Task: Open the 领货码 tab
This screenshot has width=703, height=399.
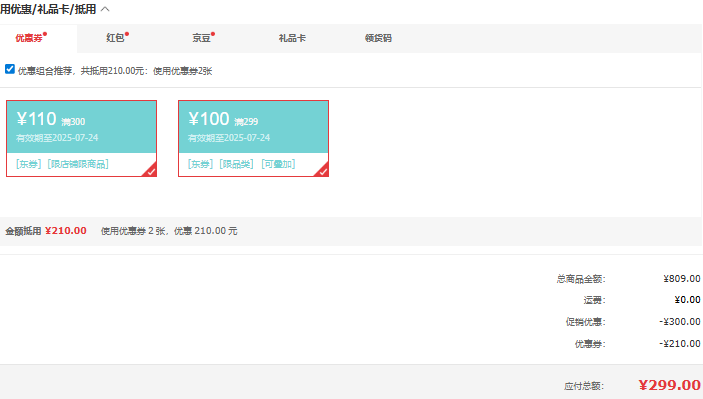Action: [378, 38]
